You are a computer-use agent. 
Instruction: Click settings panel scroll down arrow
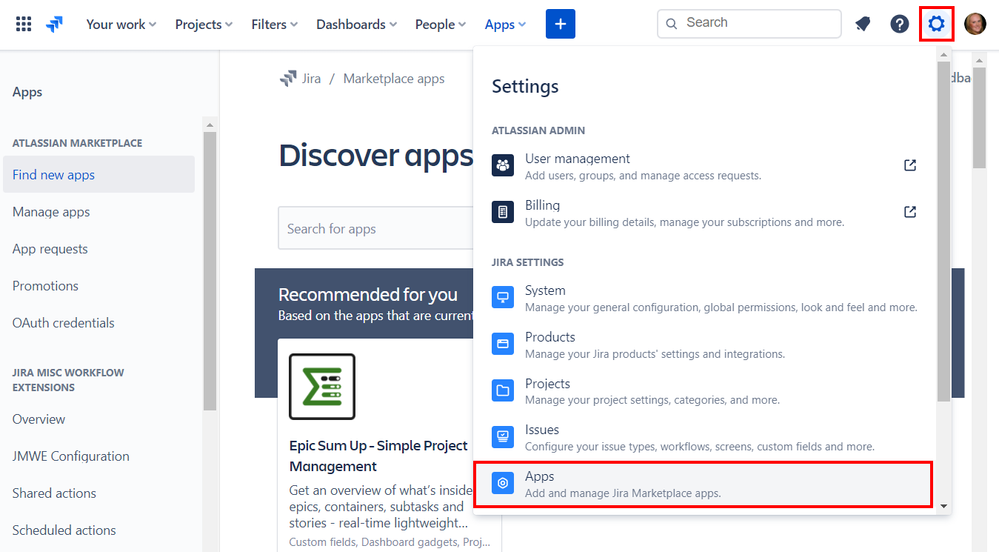point(944,506)
